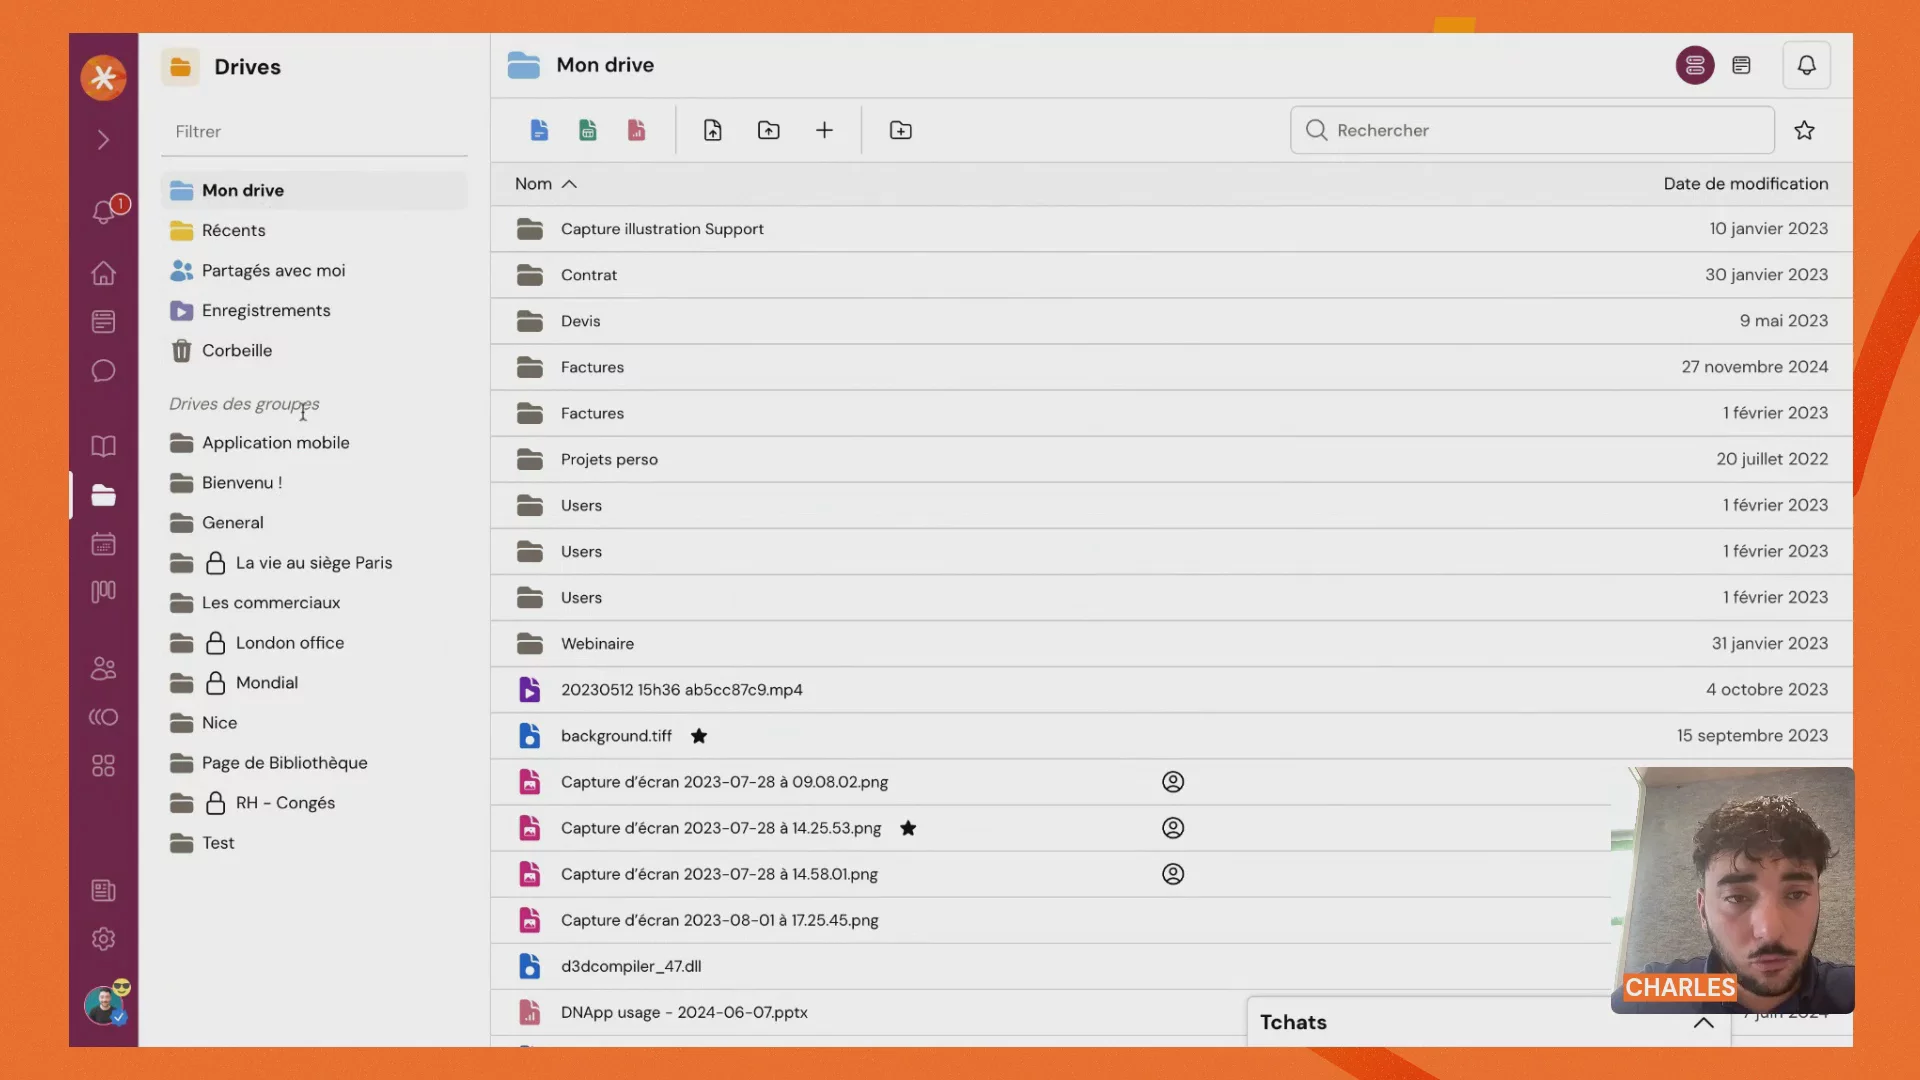Open the Webinaire folder

[x=1171, y=644]
